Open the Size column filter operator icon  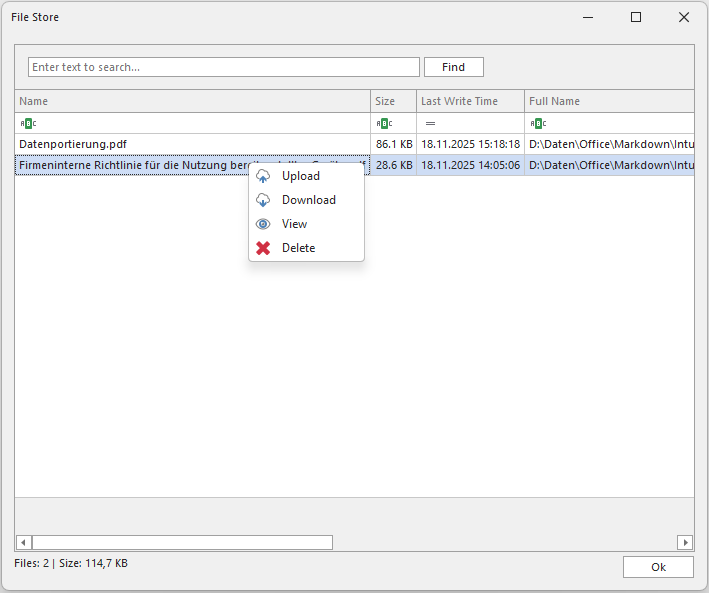pos(384,123)
